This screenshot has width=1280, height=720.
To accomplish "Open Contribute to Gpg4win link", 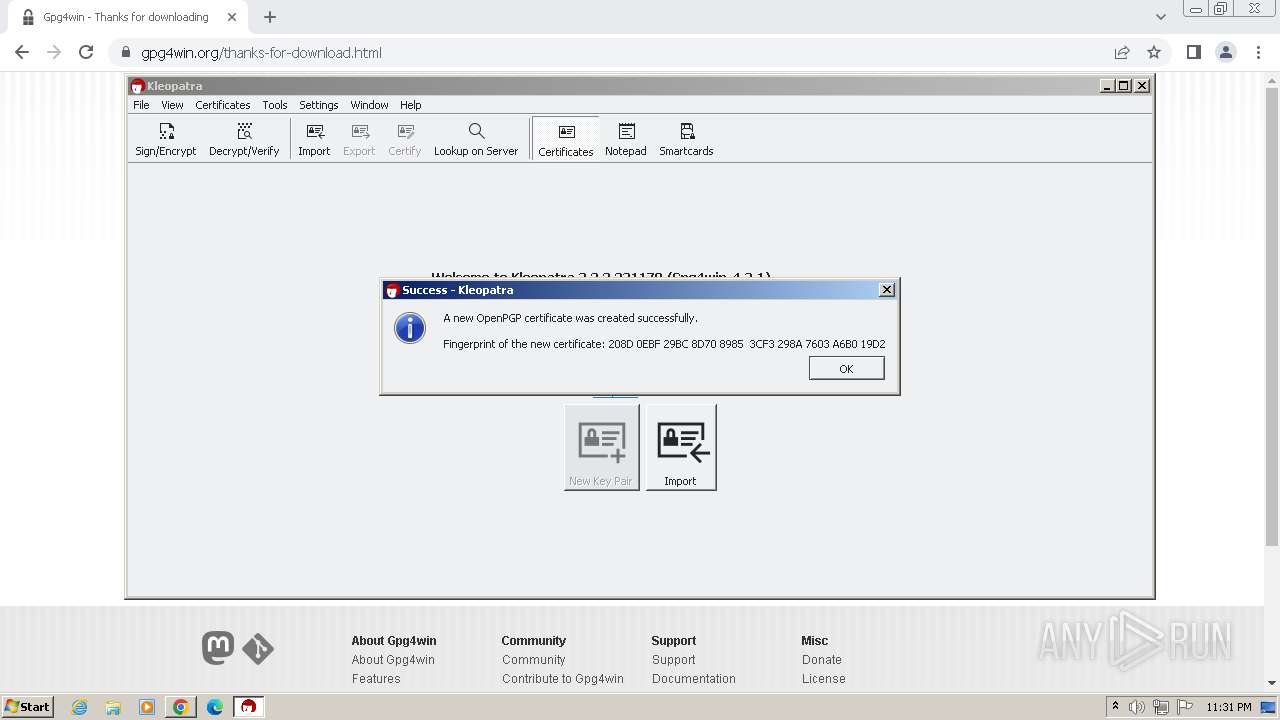I will click(563, 679).
